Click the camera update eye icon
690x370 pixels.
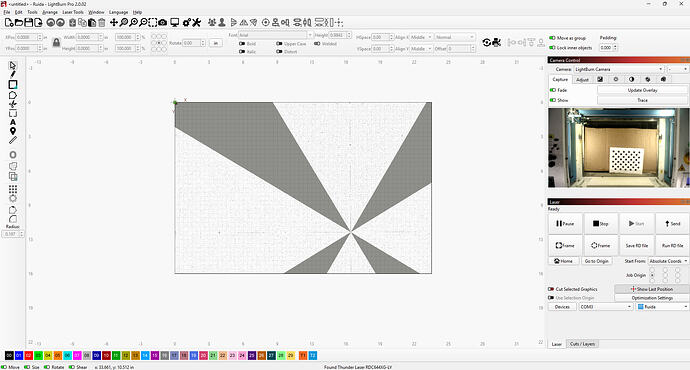point(486,42)
